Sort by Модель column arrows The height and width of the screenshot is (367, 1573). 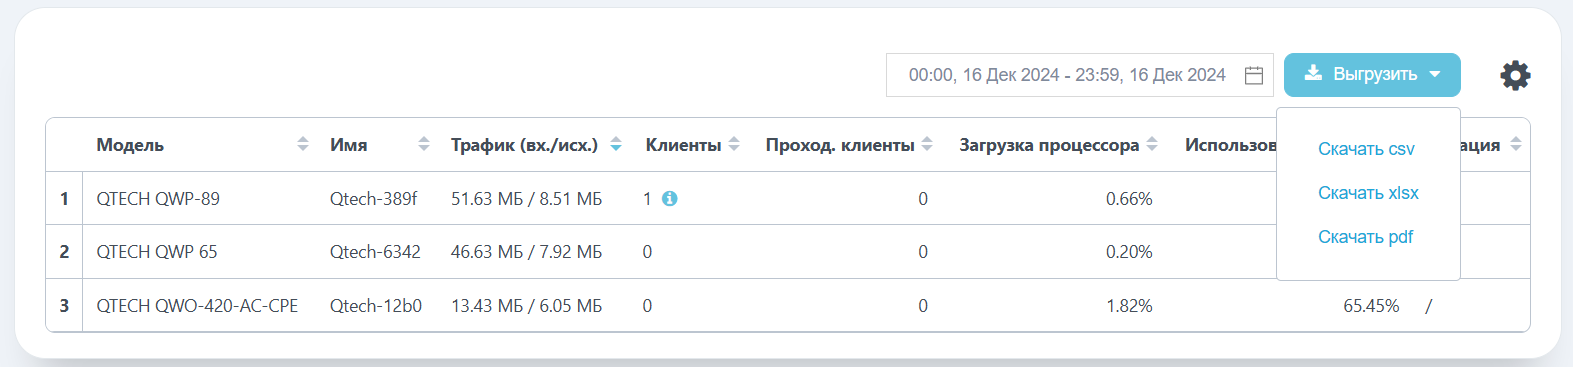coord(303,144)
